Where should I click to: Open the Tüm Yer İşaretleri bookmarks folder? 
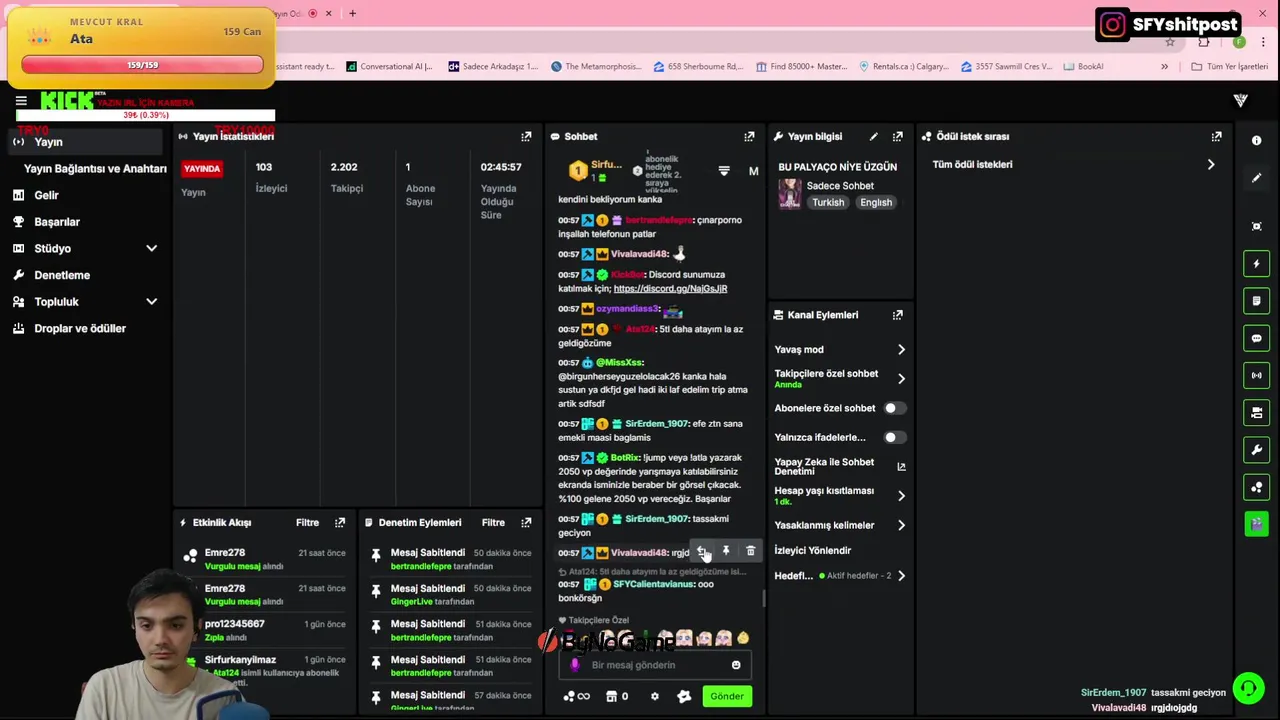[1230, 66]
